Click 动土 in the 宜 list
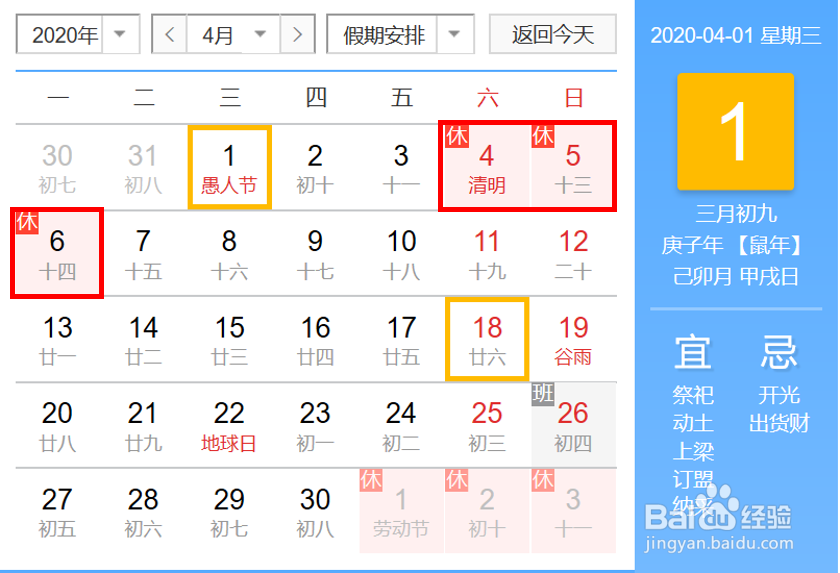 693,423
